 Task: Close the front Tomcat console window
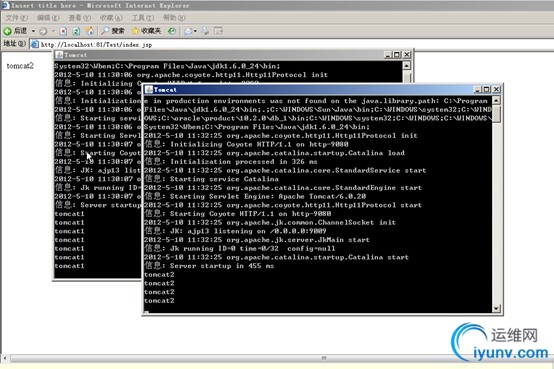[496, 89]
